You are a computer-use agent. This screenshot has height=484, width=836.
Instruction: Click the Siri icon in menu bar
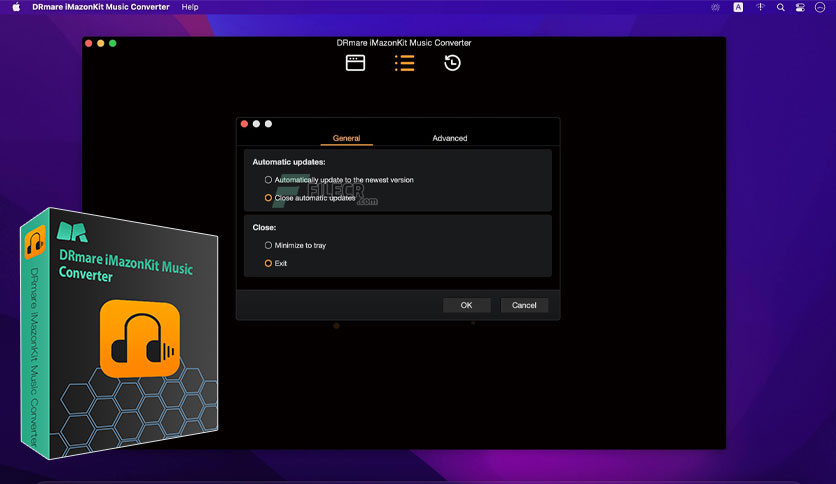pyautogui.click(x=820, y=7)
